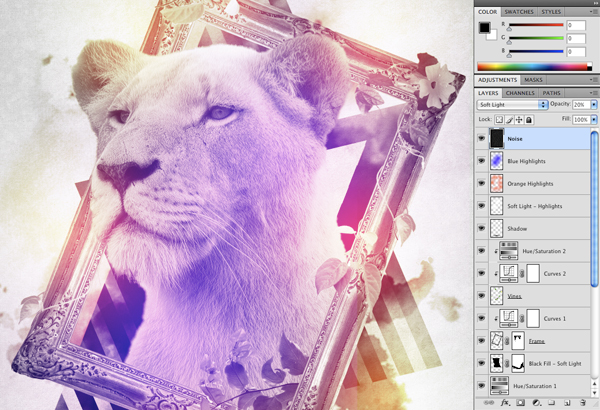
Task: Switch to the Masks tab
Action: click(533, 80)
